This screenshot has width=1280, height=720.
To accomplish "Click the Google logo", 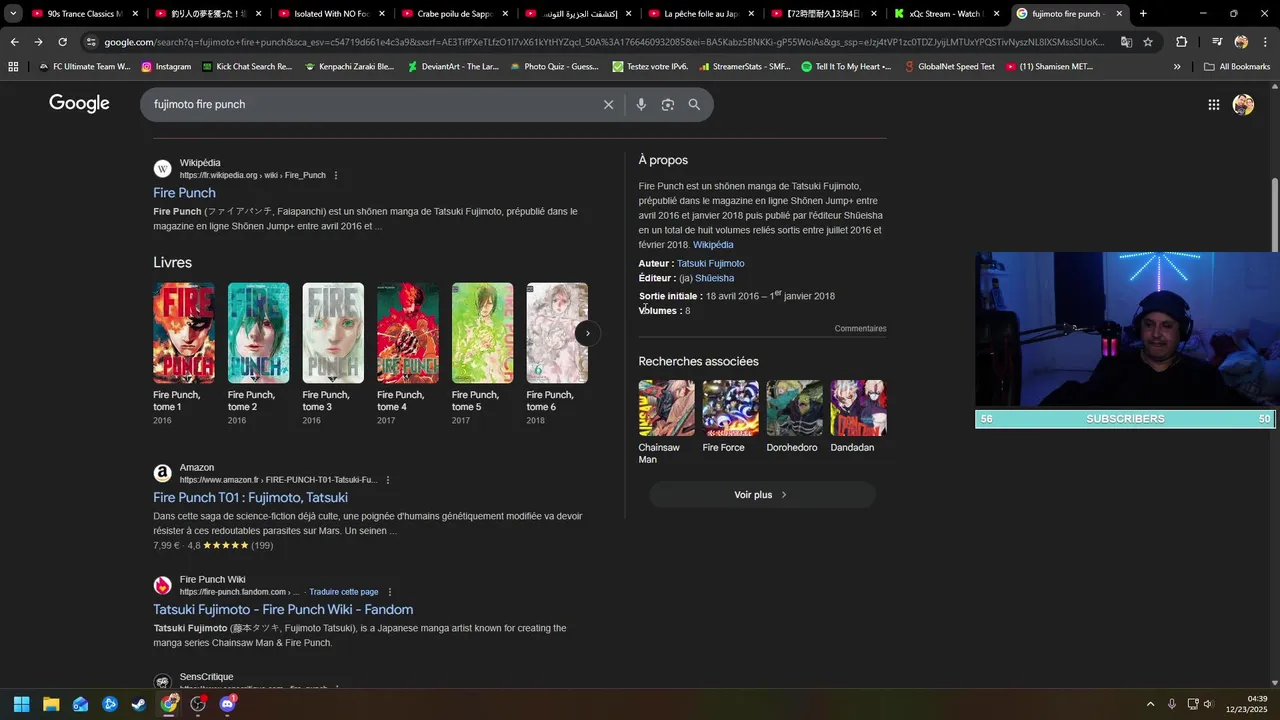I will click(x=79, y=104).
